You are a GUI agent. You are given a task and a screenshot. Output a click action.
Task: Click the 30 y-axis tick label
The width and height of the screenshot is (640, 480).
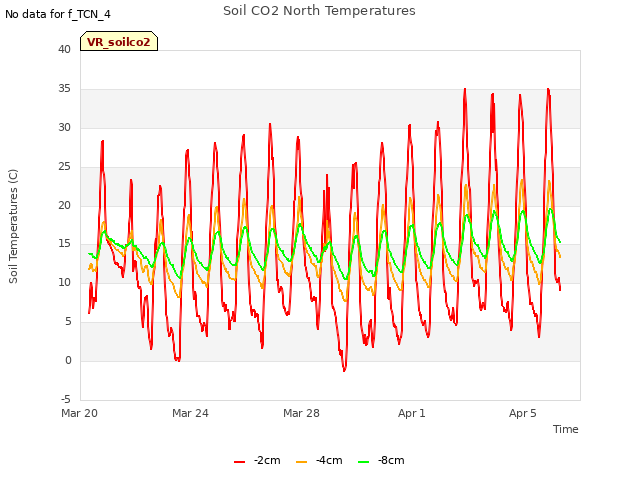64,127
